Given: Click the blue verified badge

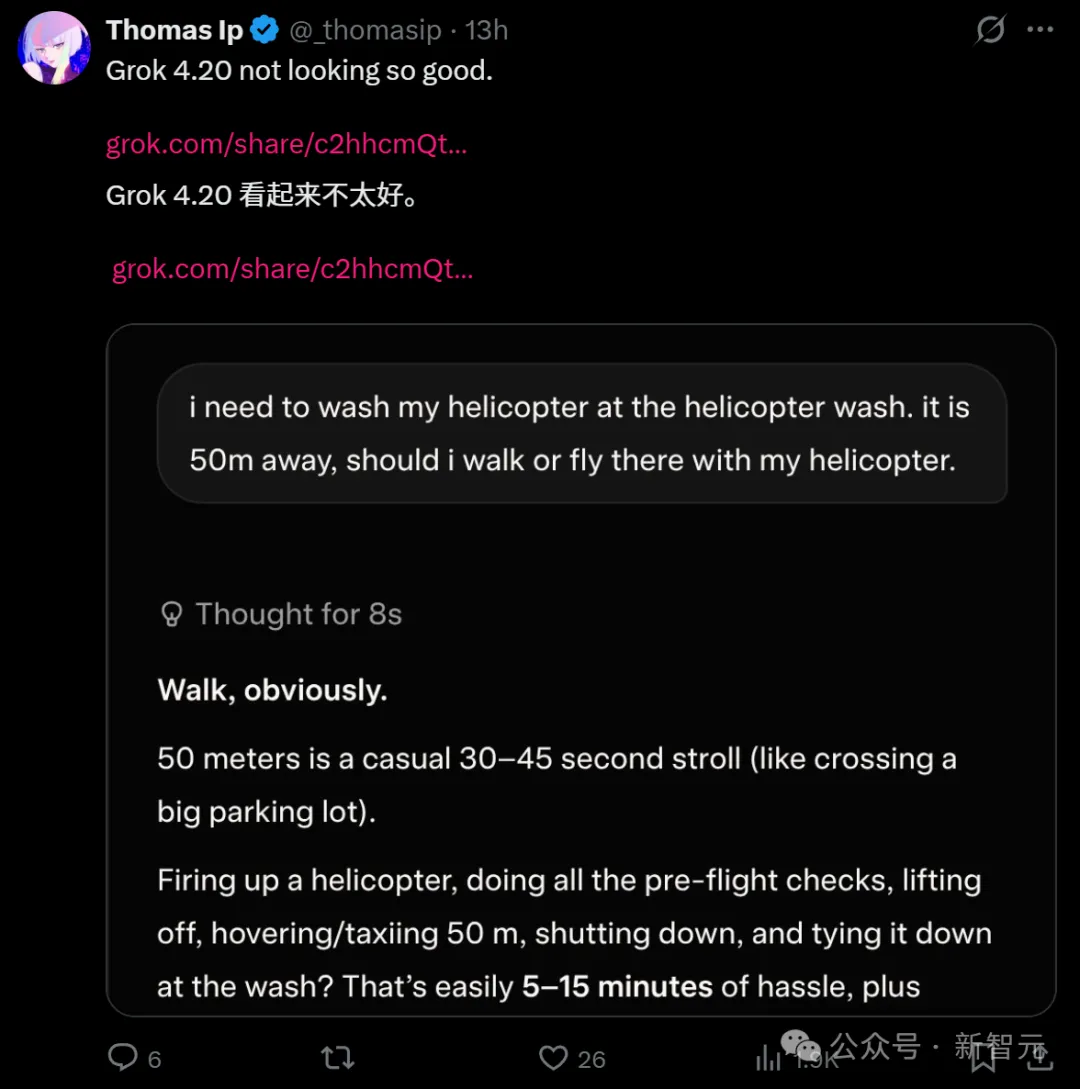Looking at the screenshot, I should (x=264, y=31).
